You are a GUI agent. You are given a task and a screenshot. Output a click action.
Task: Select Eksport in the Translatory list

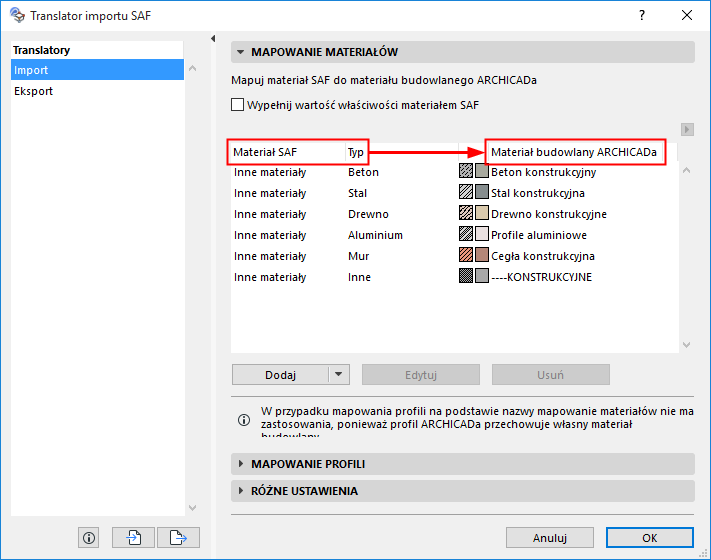[97, 91]
